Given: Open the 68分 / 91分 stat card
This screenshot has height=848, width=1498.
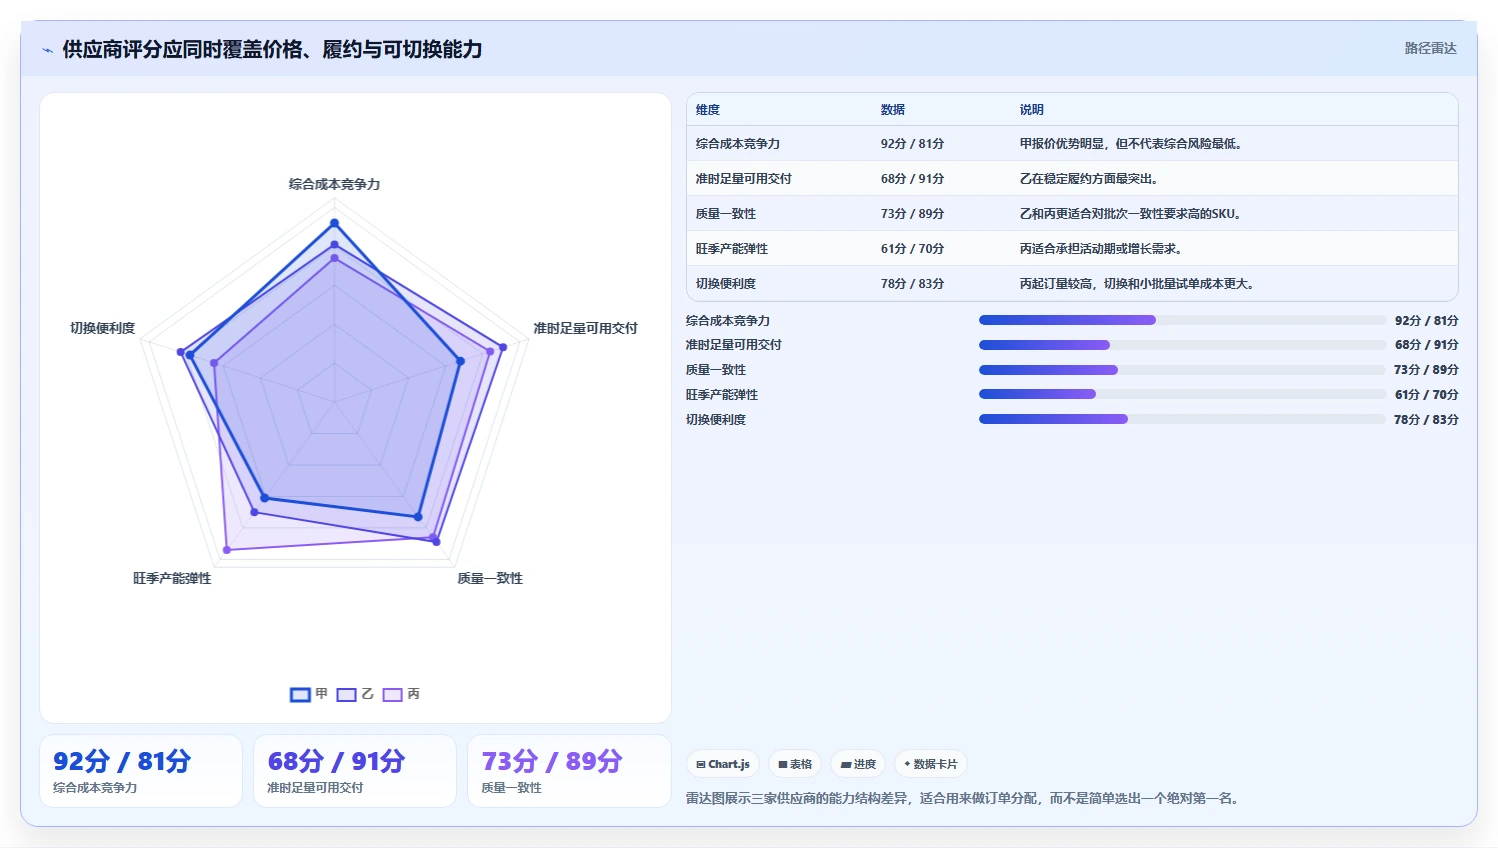Looking at the screenshot, I should pyautogui.click(x=355, y=771).
